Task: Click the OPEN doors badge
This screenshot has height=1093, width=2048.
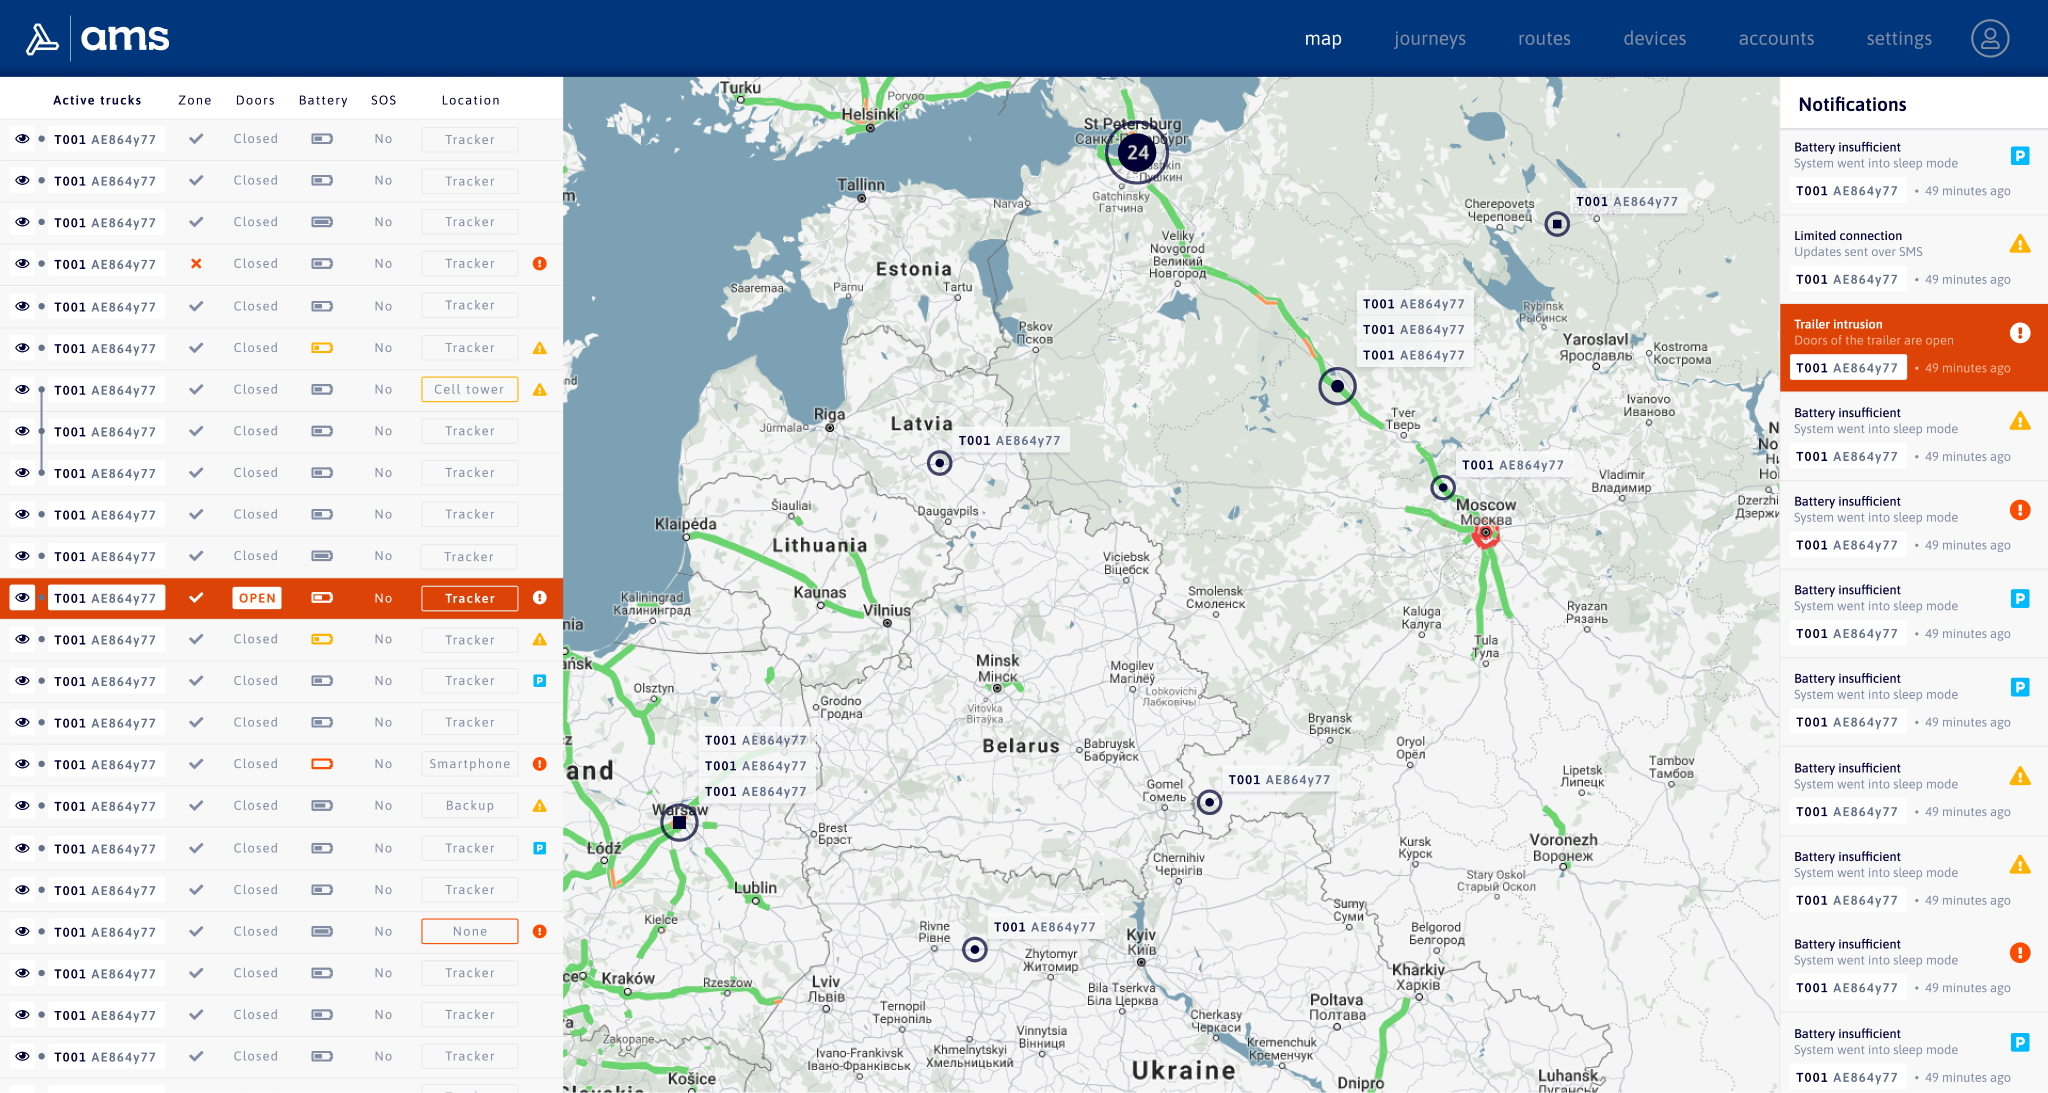Action: coord(257,598)
